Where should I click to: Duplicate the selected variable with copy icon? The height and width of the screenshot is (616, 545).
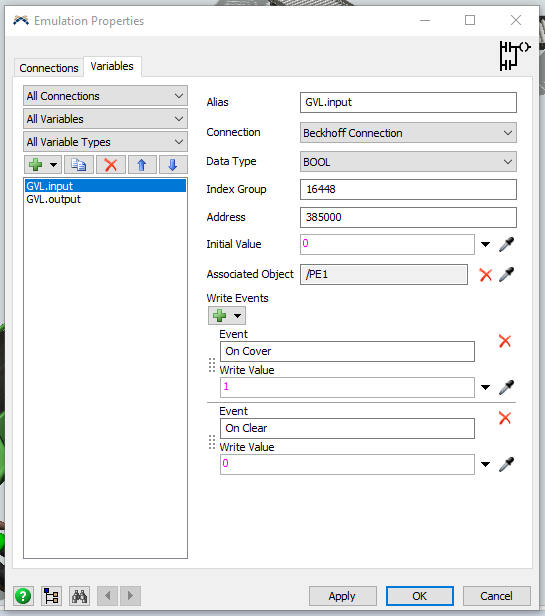(79, 165)
